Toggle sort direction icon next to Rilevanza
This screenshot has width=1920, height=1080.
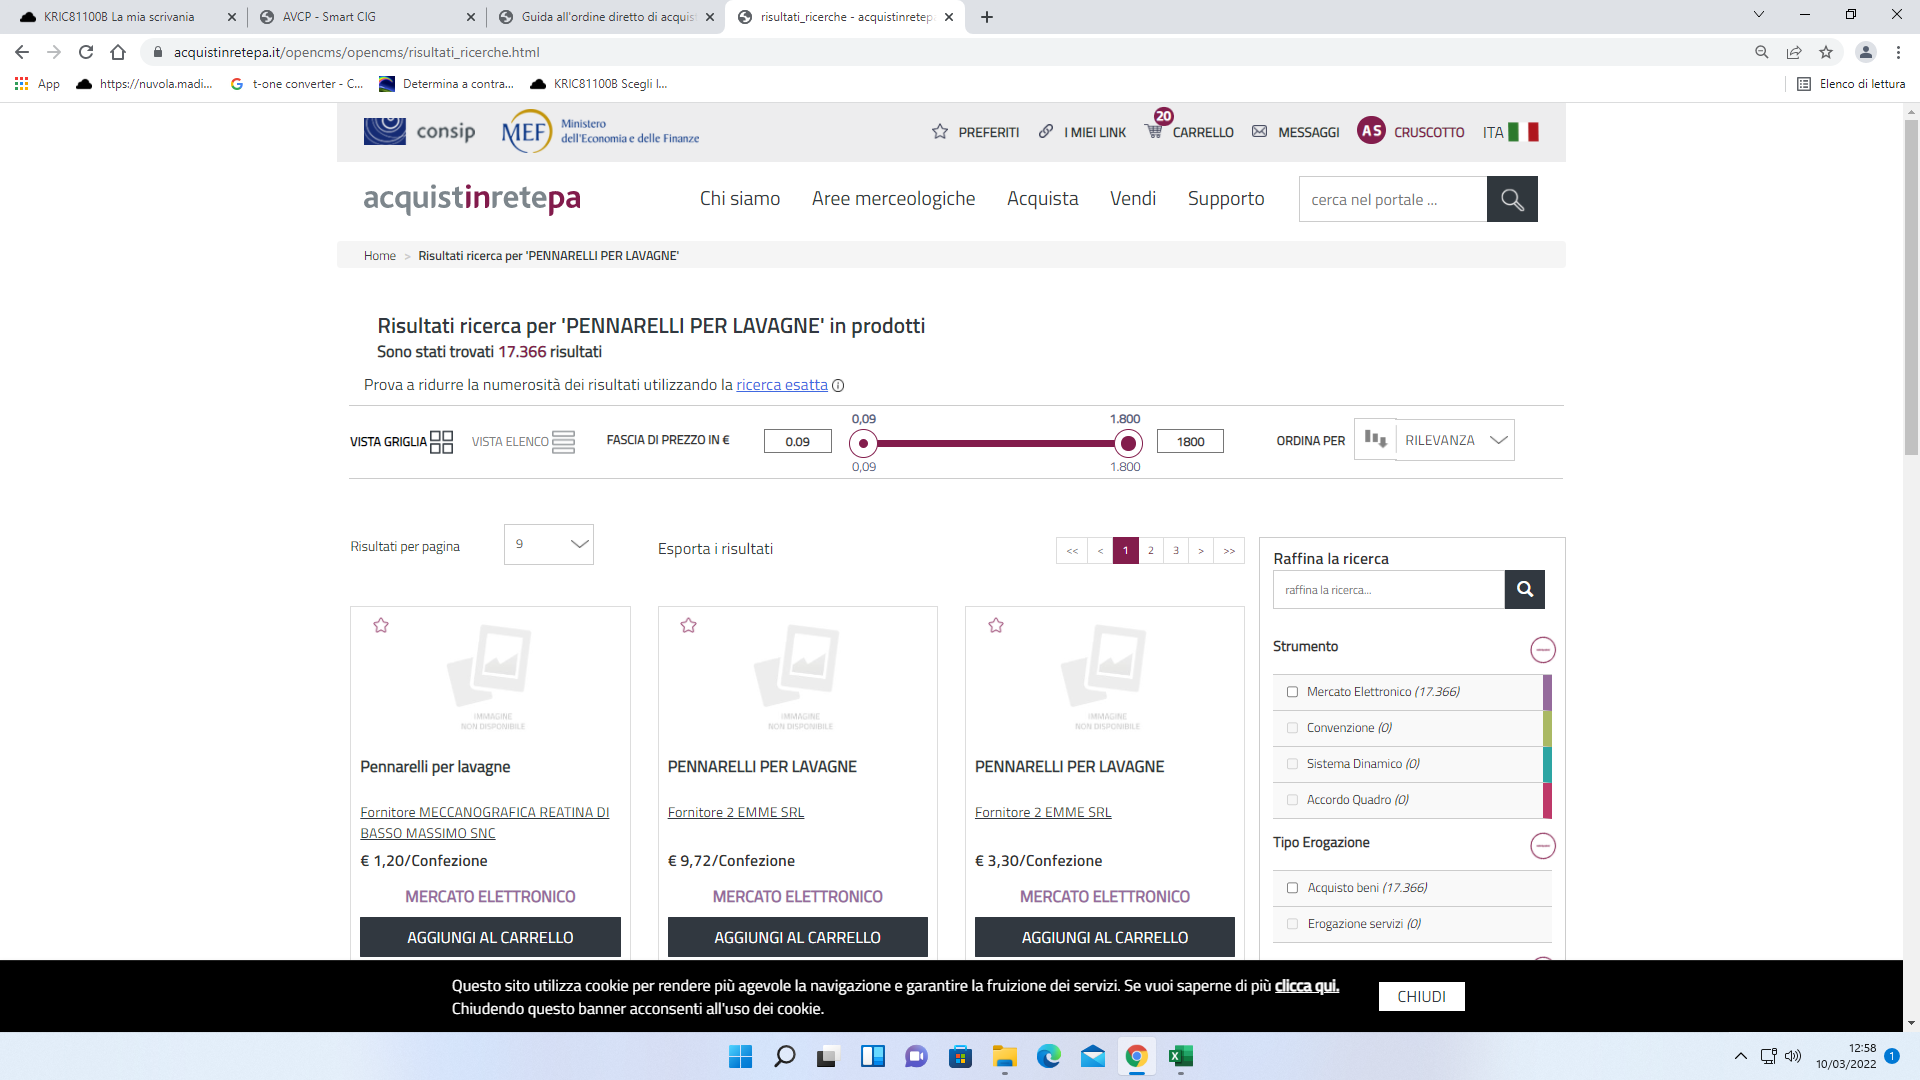(1375, 440)
